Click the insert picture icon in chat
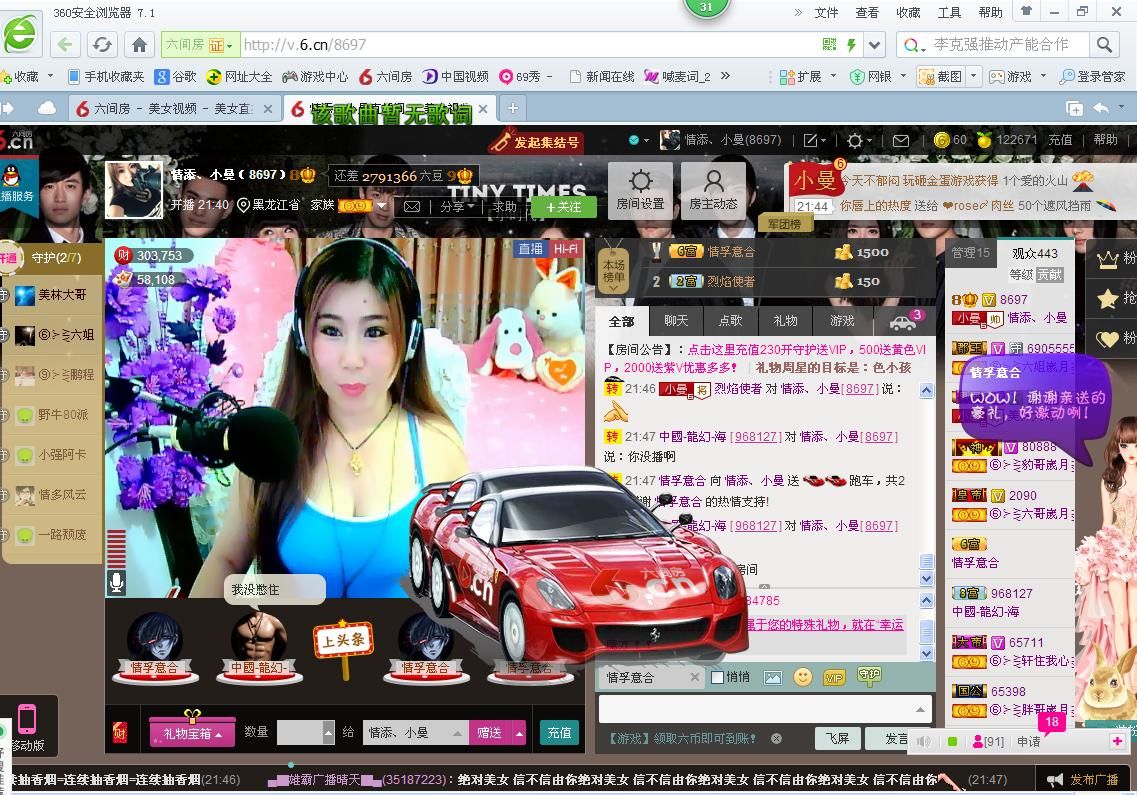 (x=772, y=677)
